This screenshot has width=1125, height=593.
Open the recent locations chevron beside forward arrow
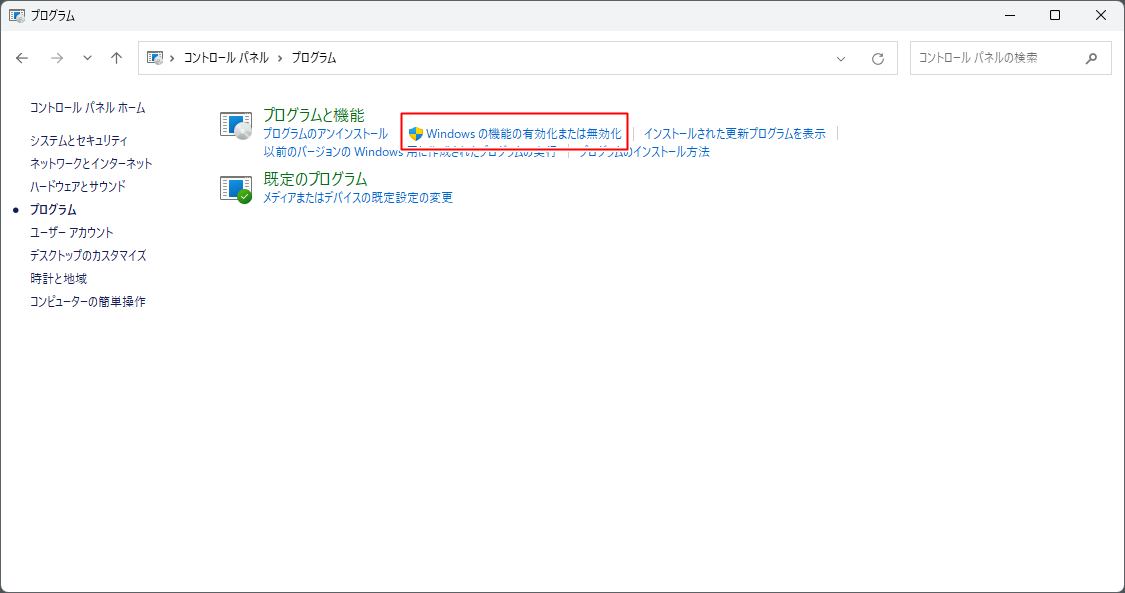click(87, 58)
